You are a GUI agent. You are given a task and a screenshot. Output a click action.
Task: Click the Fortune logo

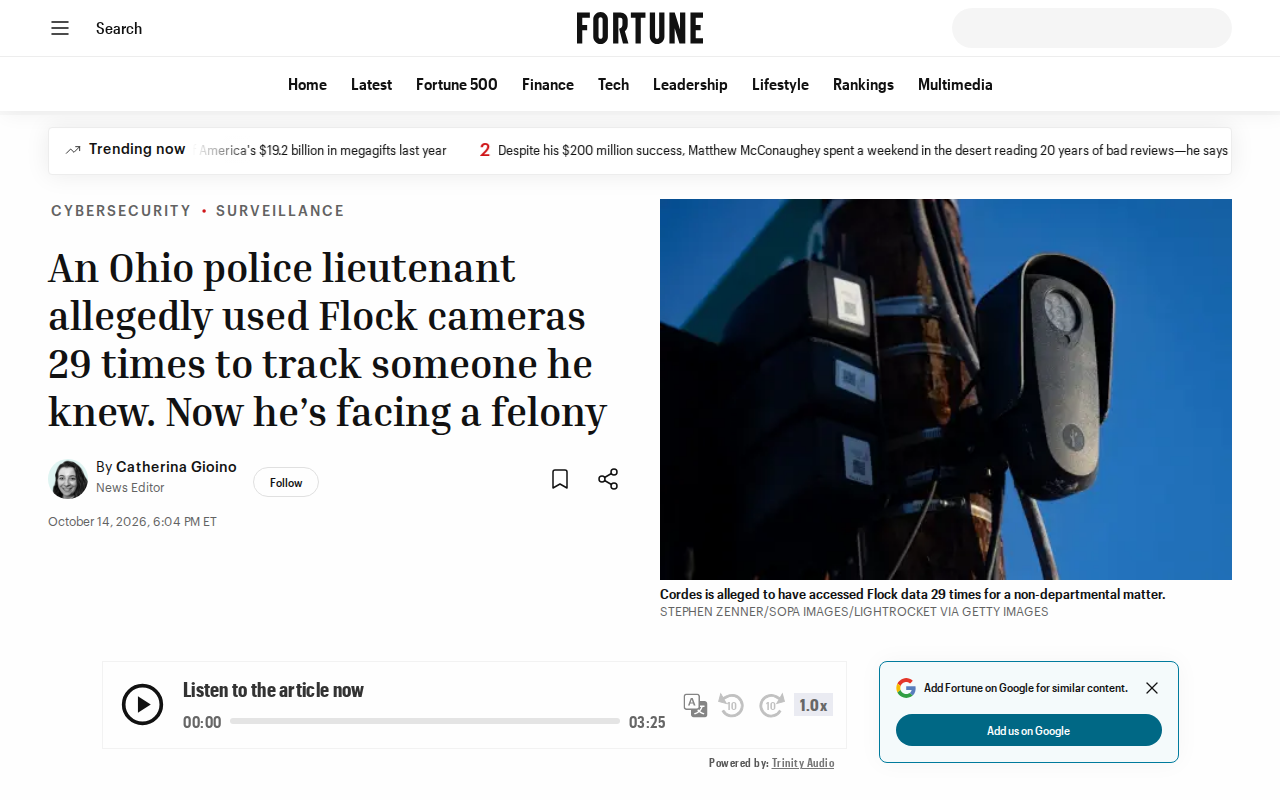pos(640,28)
